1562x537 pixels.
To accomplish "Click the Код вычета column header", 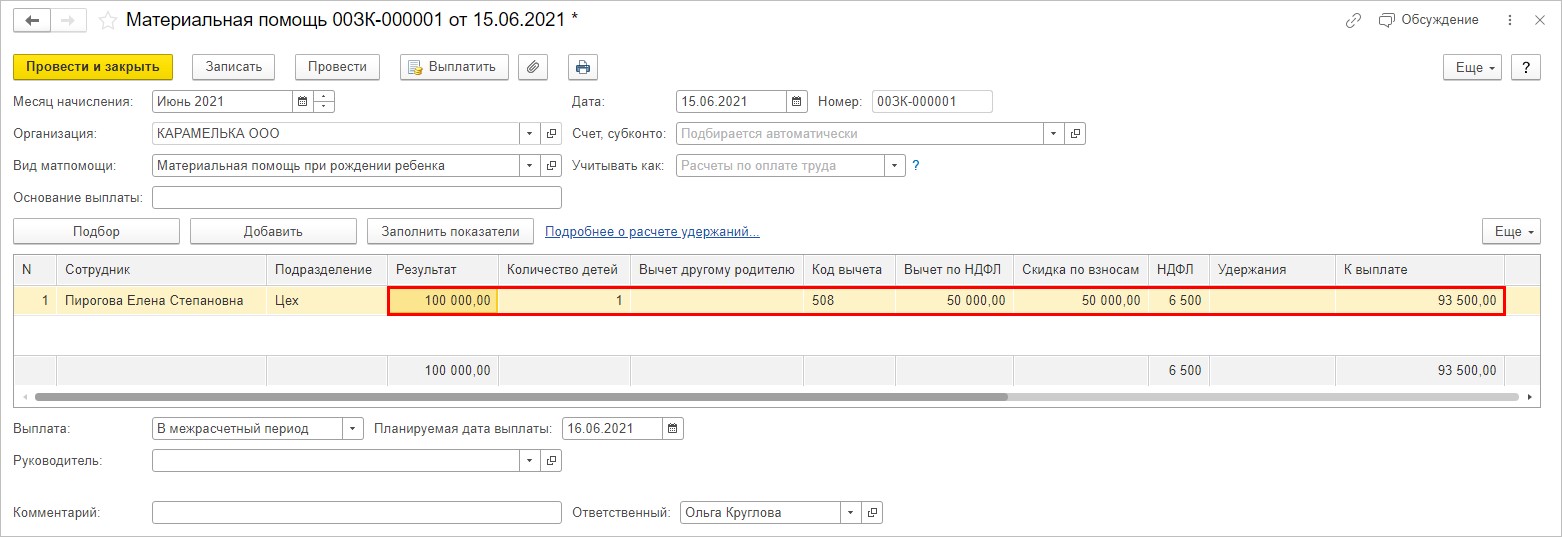I will (849, 270).
